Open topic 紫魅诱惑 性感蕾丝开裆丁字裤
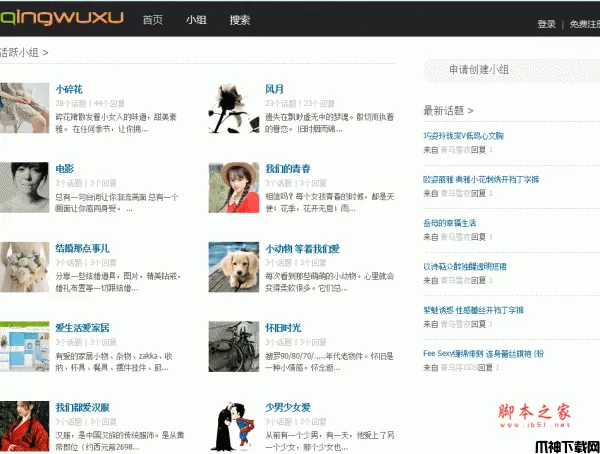 (x=473, y=310)
